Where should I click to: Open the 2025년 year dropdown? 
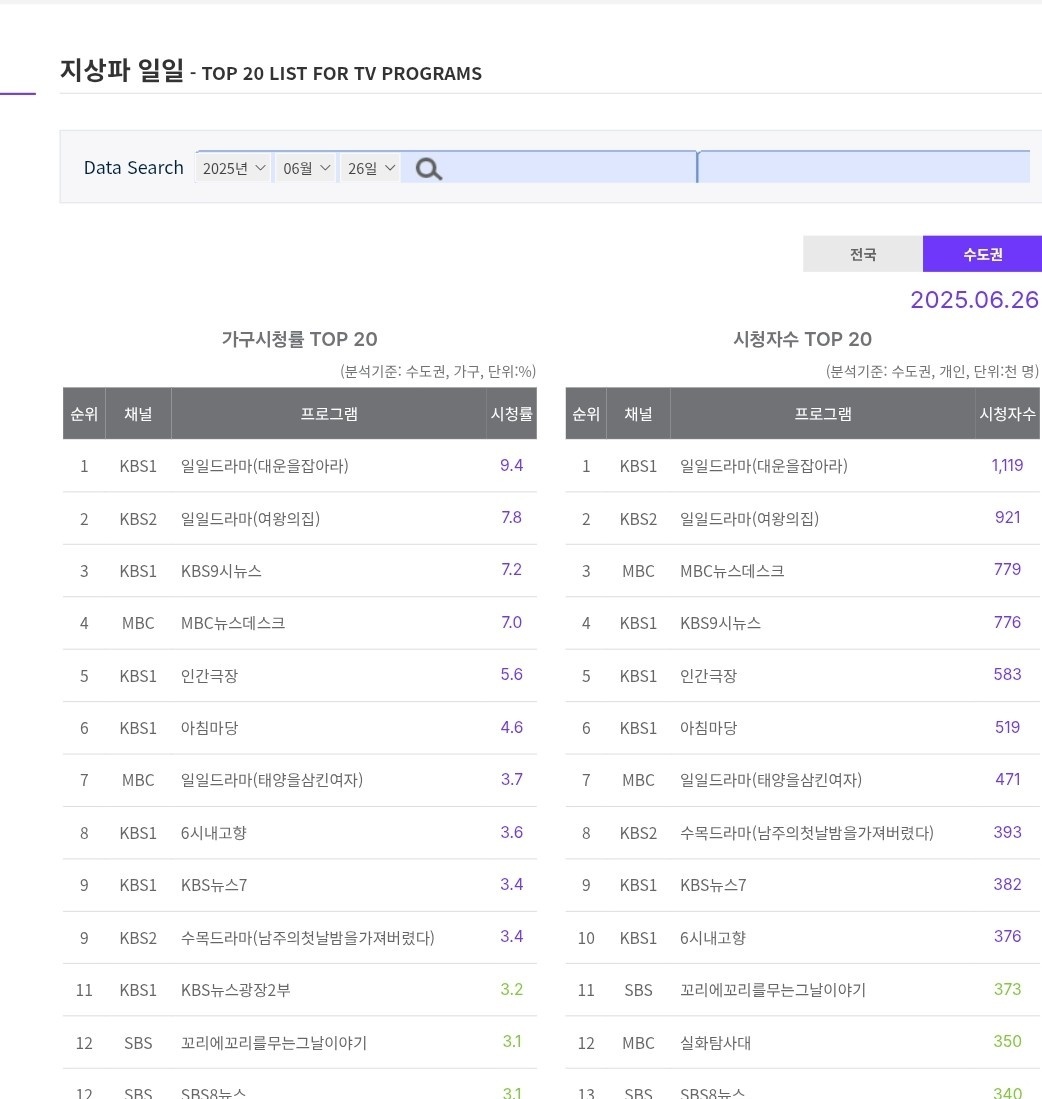pyautogui.click(x=233, y=168)
